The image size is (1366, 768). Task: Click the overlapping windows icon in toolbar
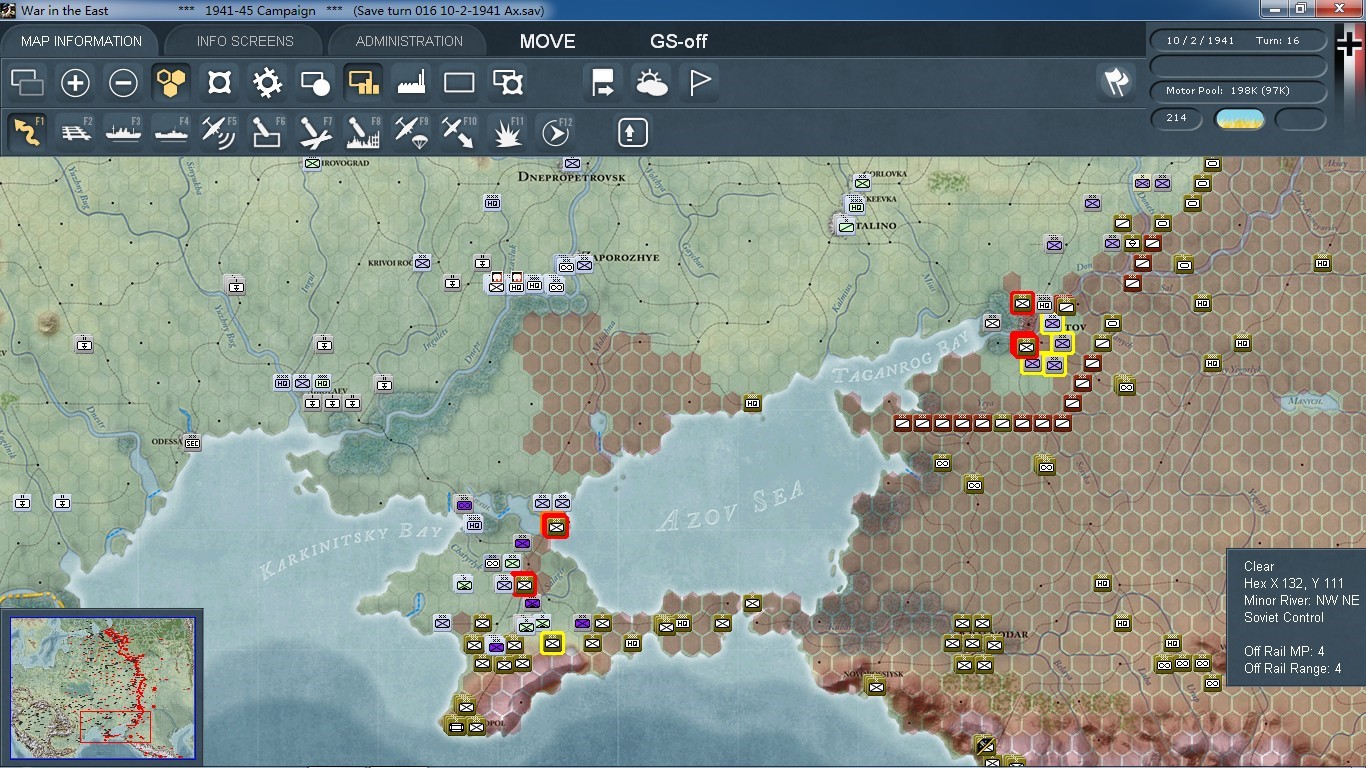[x=27, y=83]
